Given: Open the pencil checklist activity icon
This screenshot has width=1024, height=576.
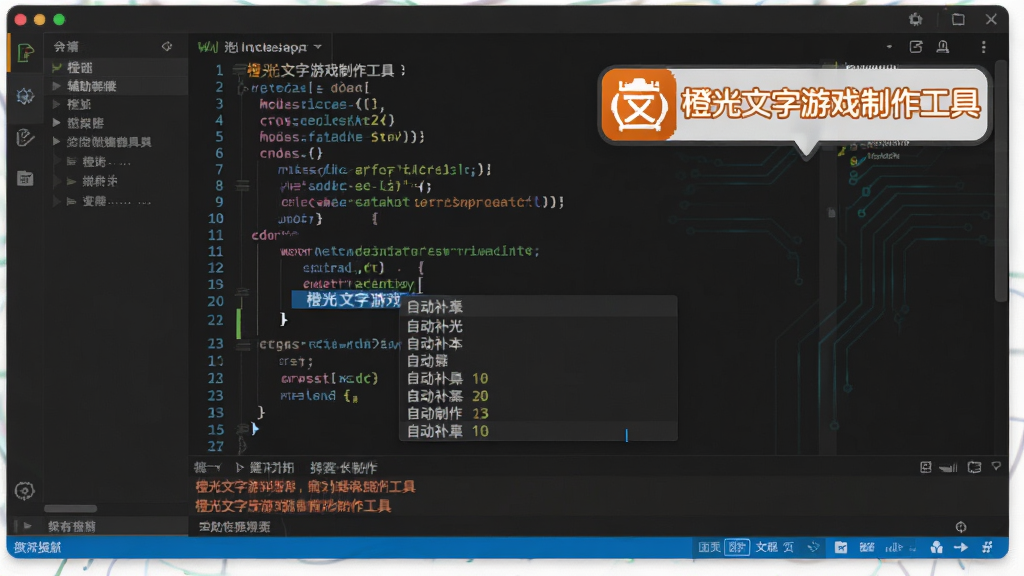Looking at the screenshot, I should coord(25,138).
